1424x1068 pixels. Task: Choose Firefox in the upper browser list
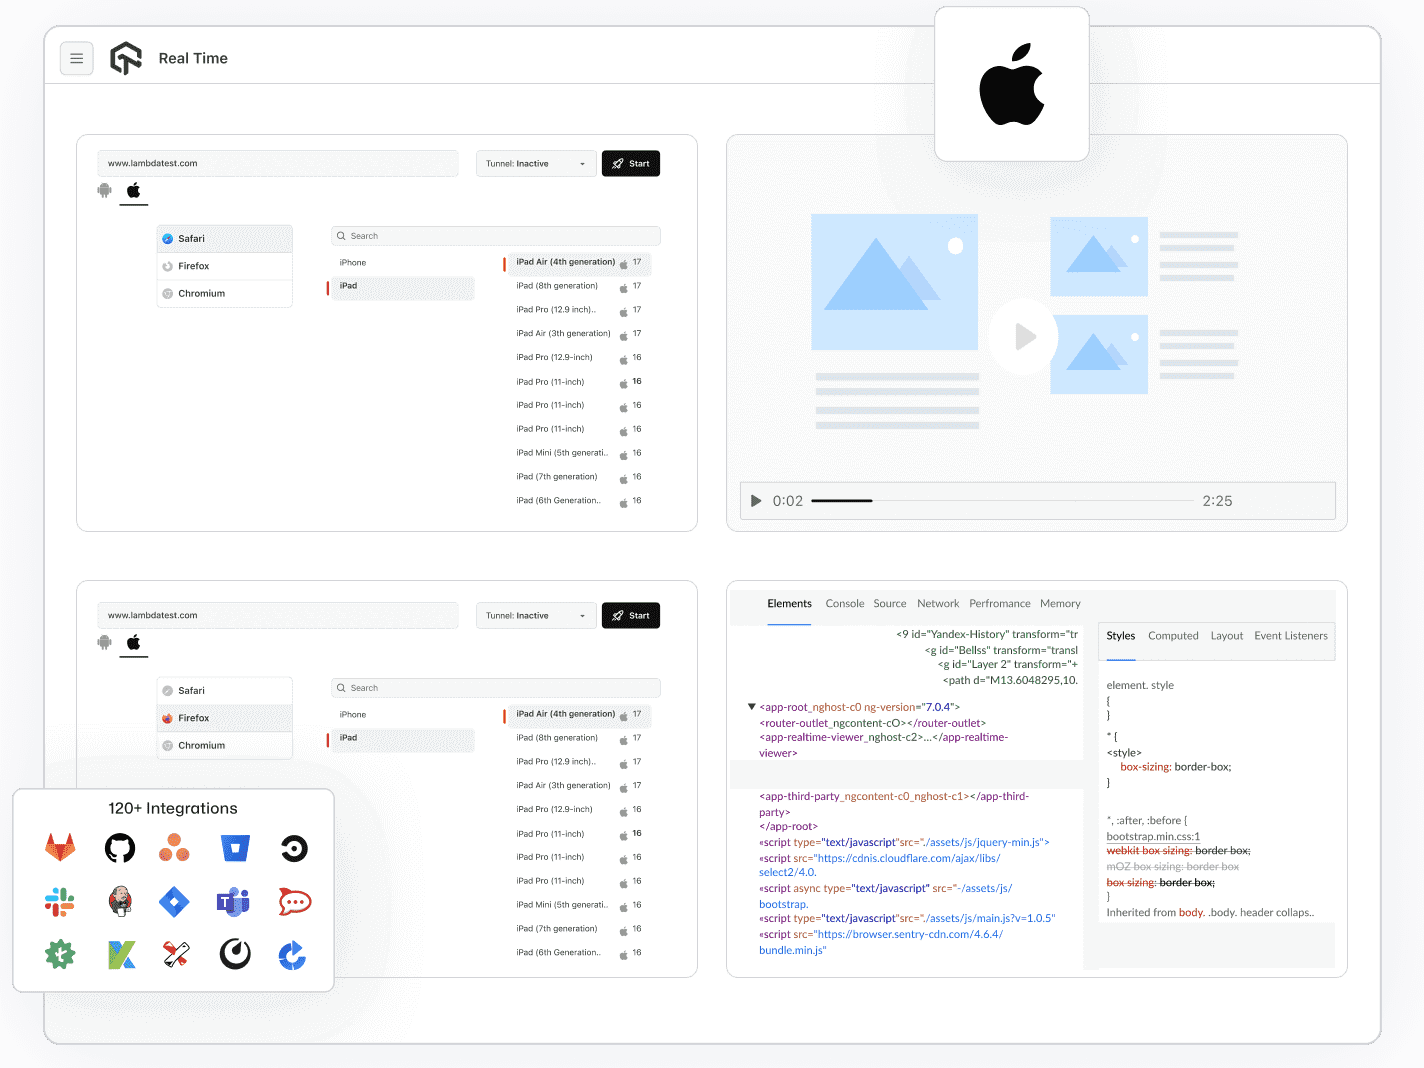(225, 266)
